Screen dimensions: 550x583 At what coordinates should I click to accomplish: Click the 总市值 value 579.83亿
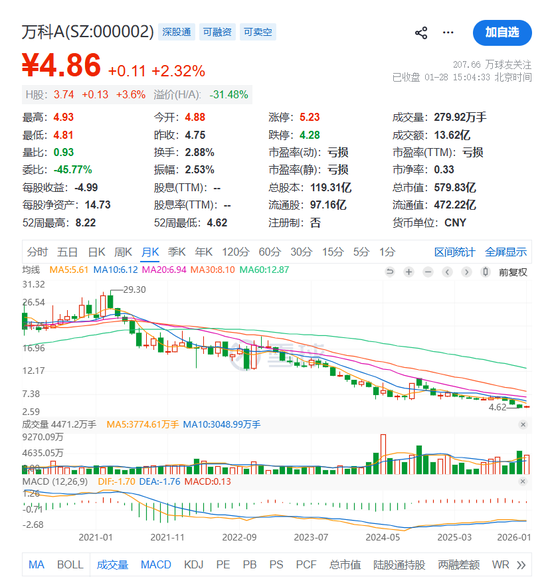click(x=455, y=187)
